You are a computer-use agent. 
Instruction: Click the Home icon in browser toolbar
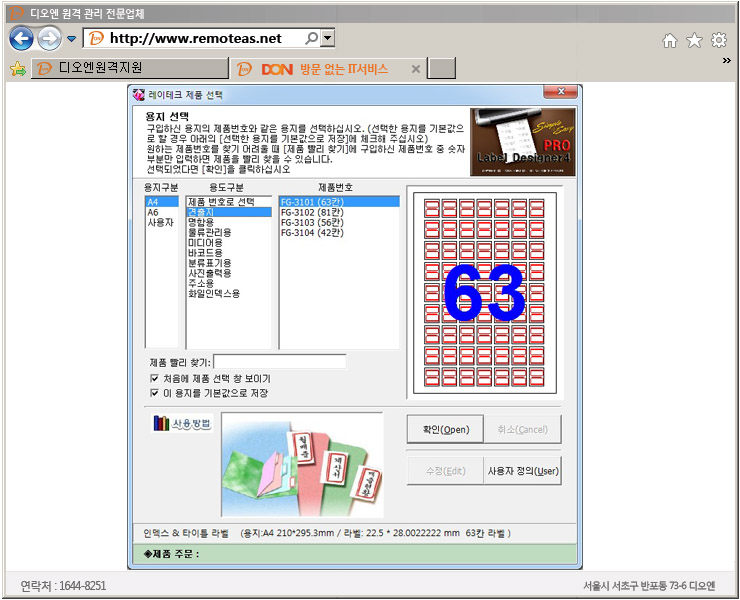point(670,40)
